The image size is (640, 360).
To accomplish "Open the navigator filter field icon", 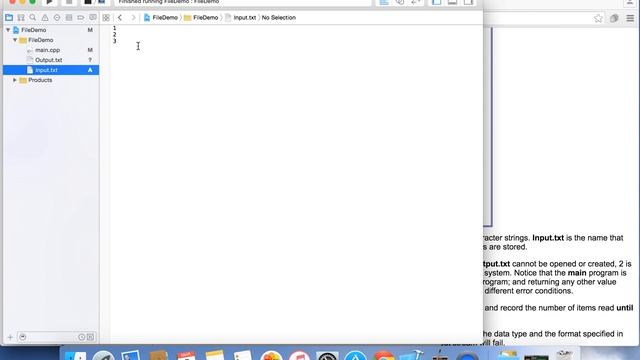I will pos(23,337).
